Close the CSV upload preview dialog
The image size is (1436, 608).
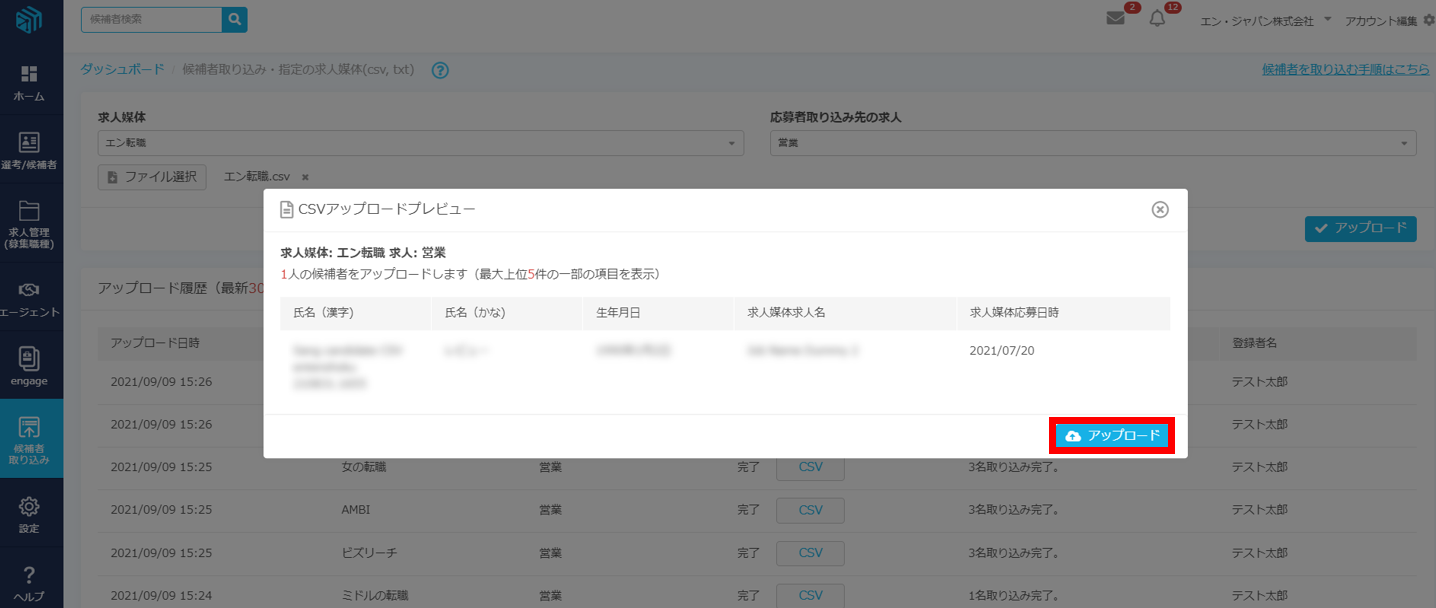(x=1160, y=209)
